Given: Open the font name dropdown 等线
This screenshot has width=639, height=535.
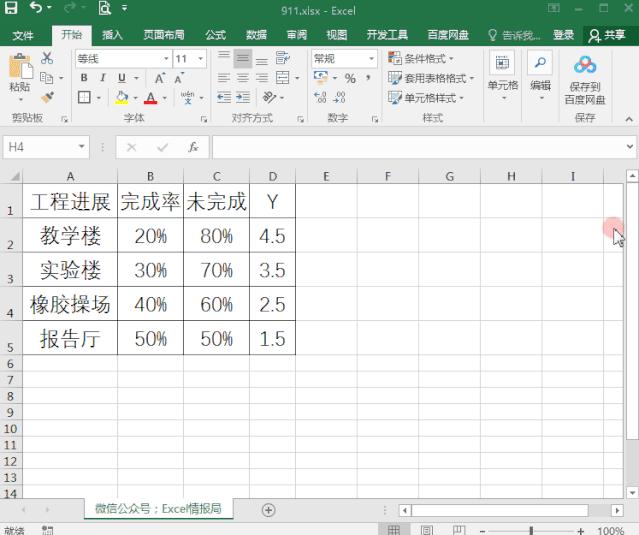Looking at the screenshot, I should click(x=166, y=59).
